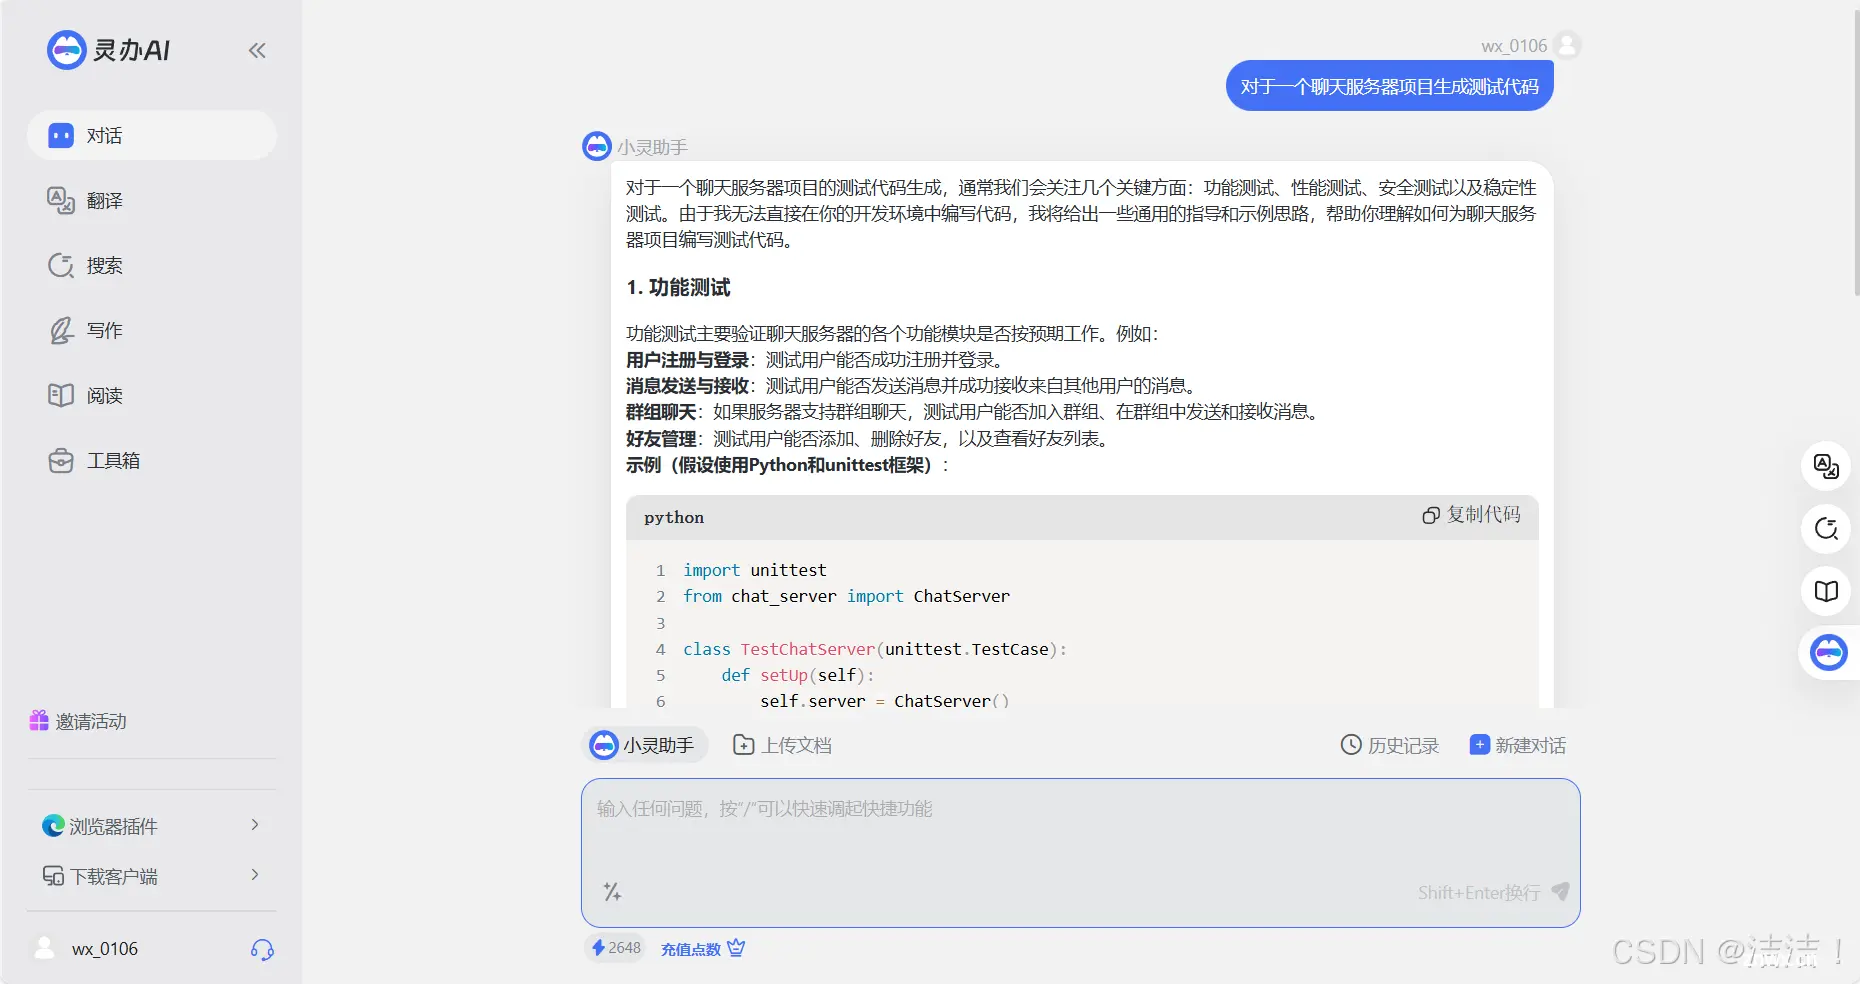The height and width of the screenshot is (984, 1860).
Task: Open the 写作 section
Action: click(x=152, y=330)
